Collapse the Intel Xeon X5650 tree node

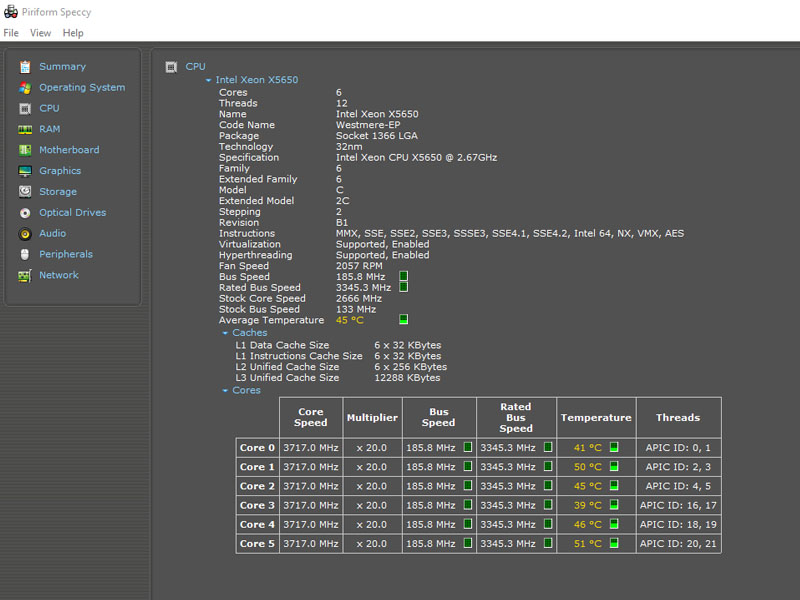coord(208,80)
